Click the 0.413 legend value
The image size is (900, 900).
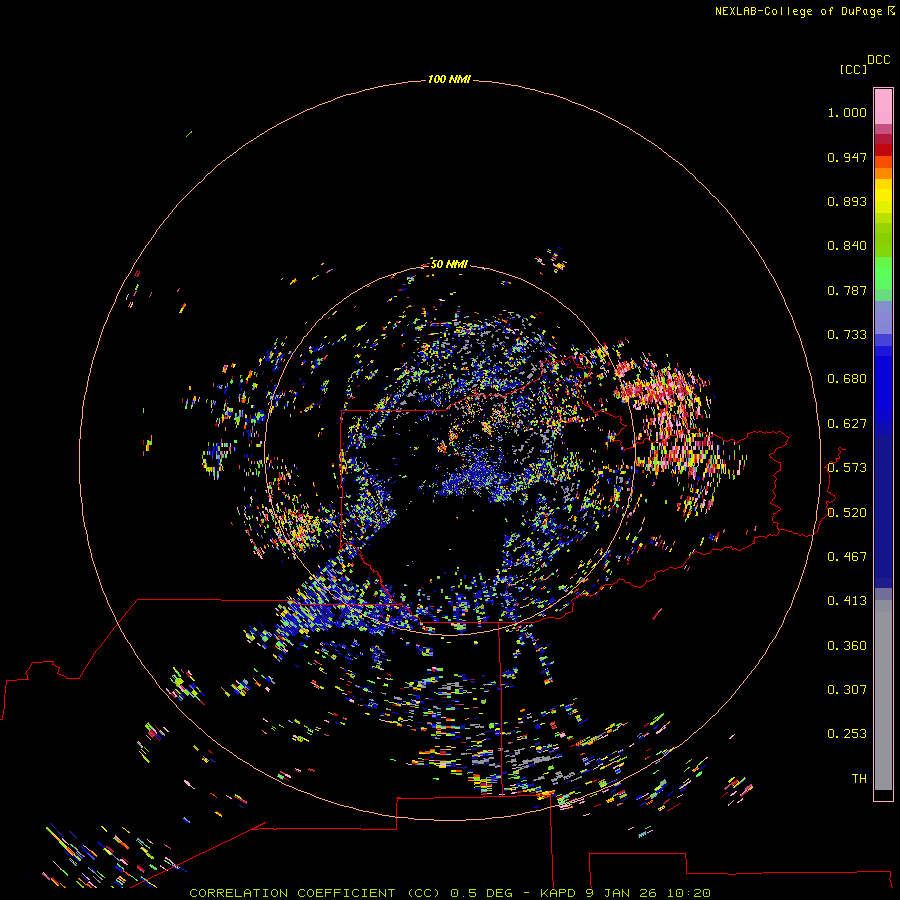pos(847,601)
